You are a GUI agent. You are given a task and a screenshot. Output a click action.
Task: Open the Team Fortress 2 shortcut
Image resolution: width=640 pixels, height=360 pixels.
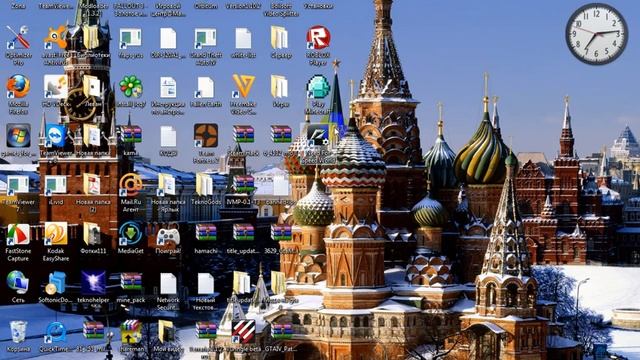pyautogui.click(x=206, y=136)
